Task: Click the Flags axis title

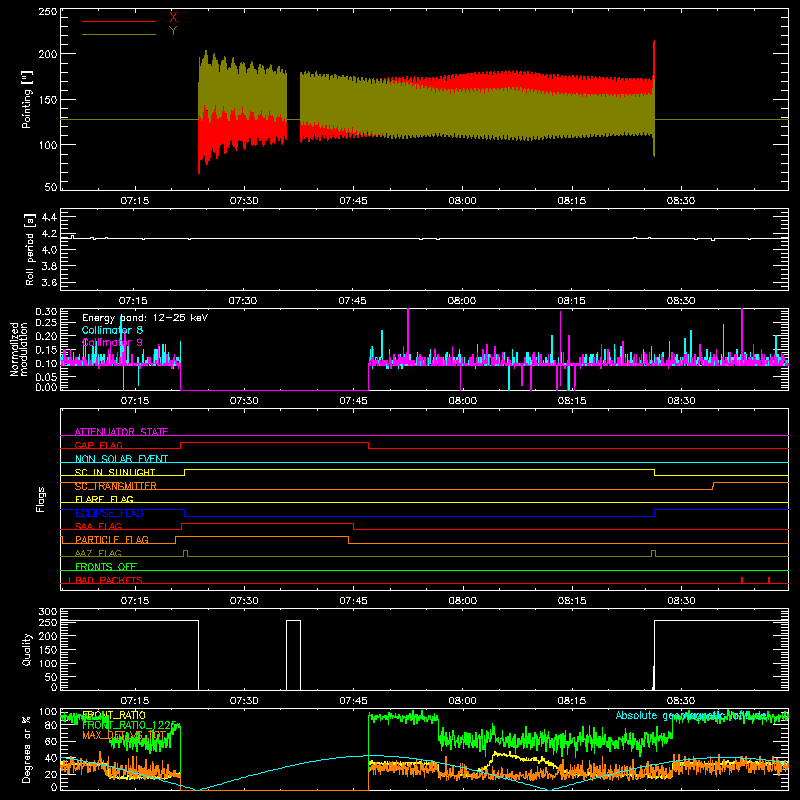Action: coord(40,499)
